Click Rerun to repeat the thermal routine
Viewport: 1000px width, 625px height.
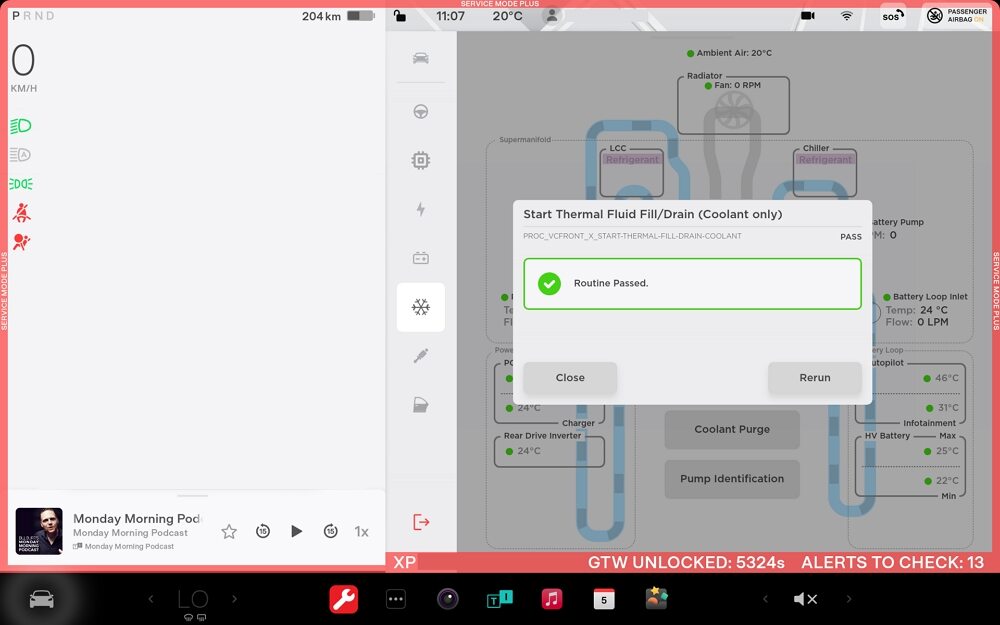click(x=814, y=378)
